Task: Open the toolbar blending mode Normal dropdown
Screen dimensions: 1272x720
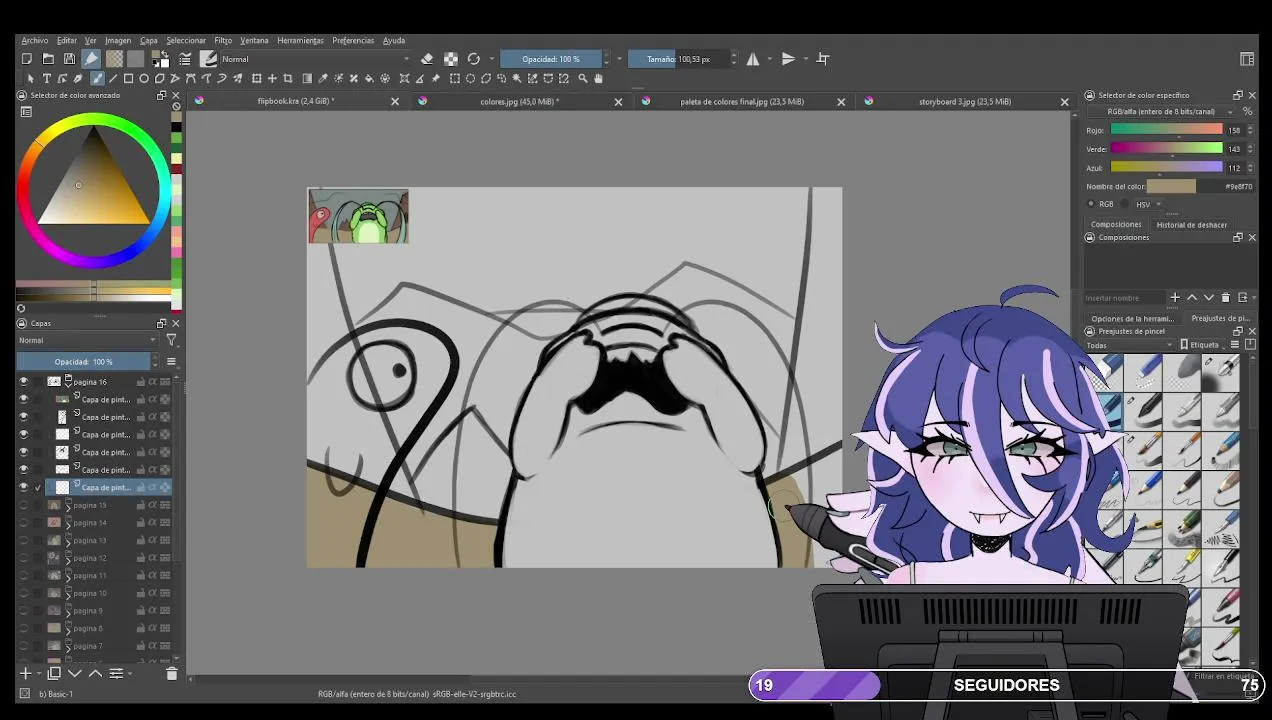Action: (315, 59)
